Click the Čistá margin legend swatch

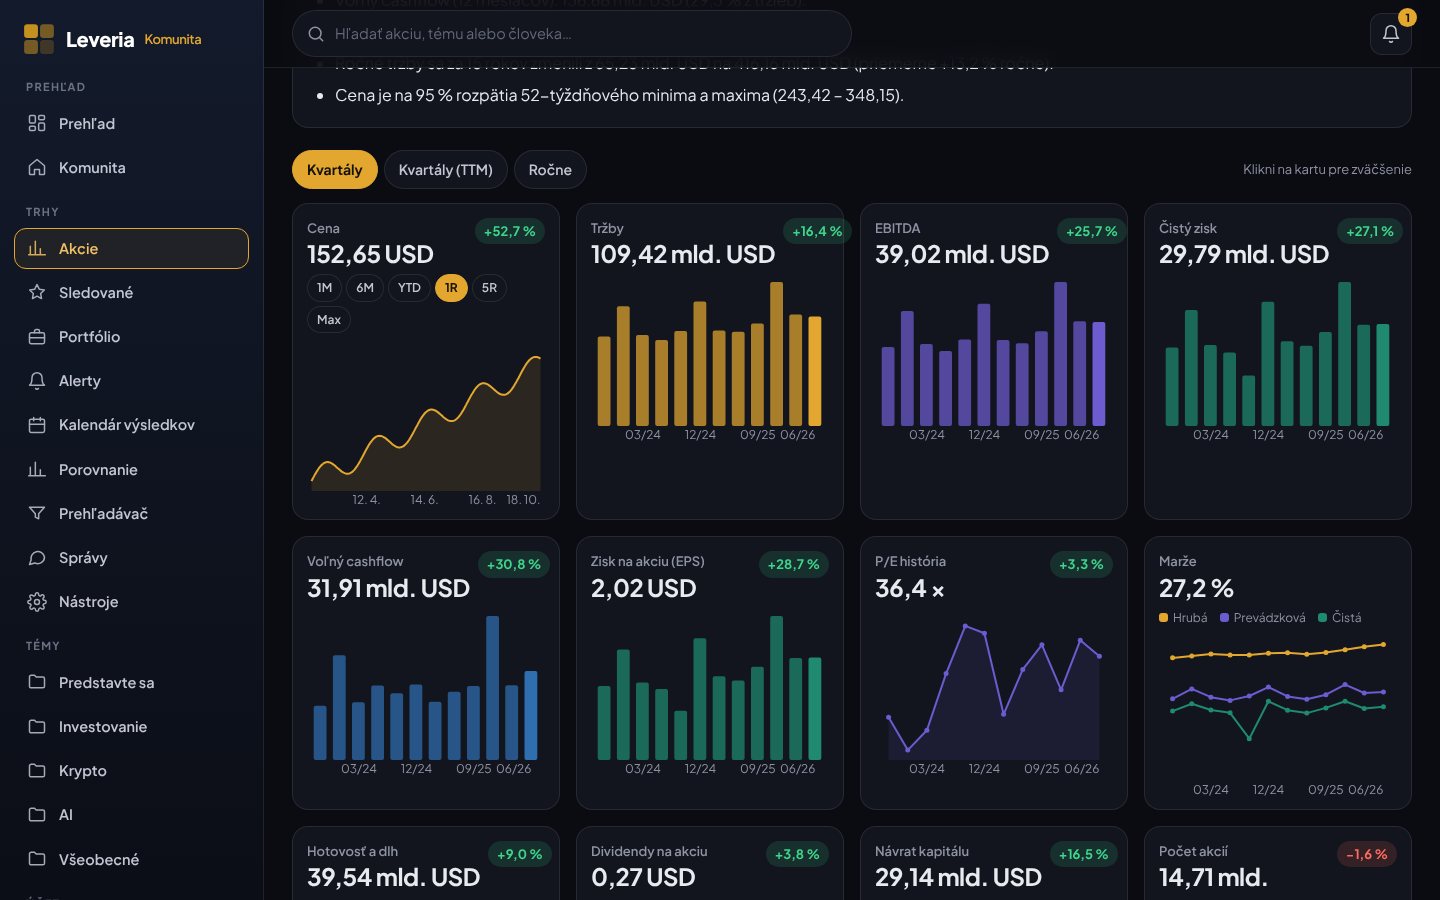[1323, 618]
